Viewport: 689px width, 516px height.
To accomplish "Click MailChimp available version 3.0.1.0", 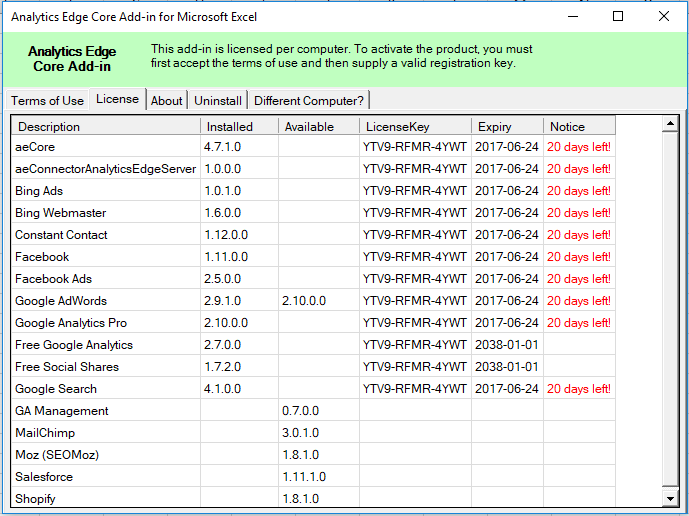I will pos(319,432).
